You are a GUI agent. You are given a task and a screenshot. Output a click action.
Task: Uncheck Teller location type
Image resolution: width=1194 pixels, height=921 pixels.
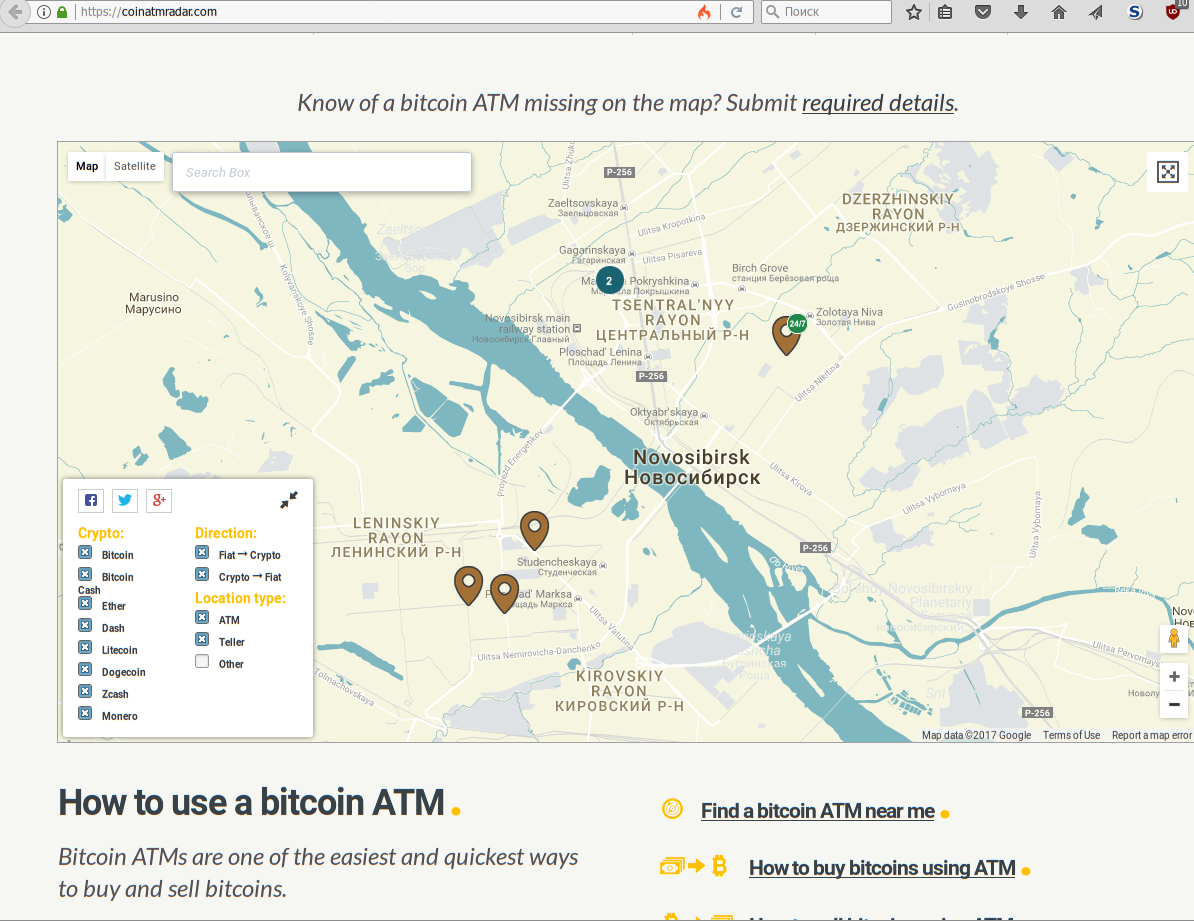(x=202, y=639)
